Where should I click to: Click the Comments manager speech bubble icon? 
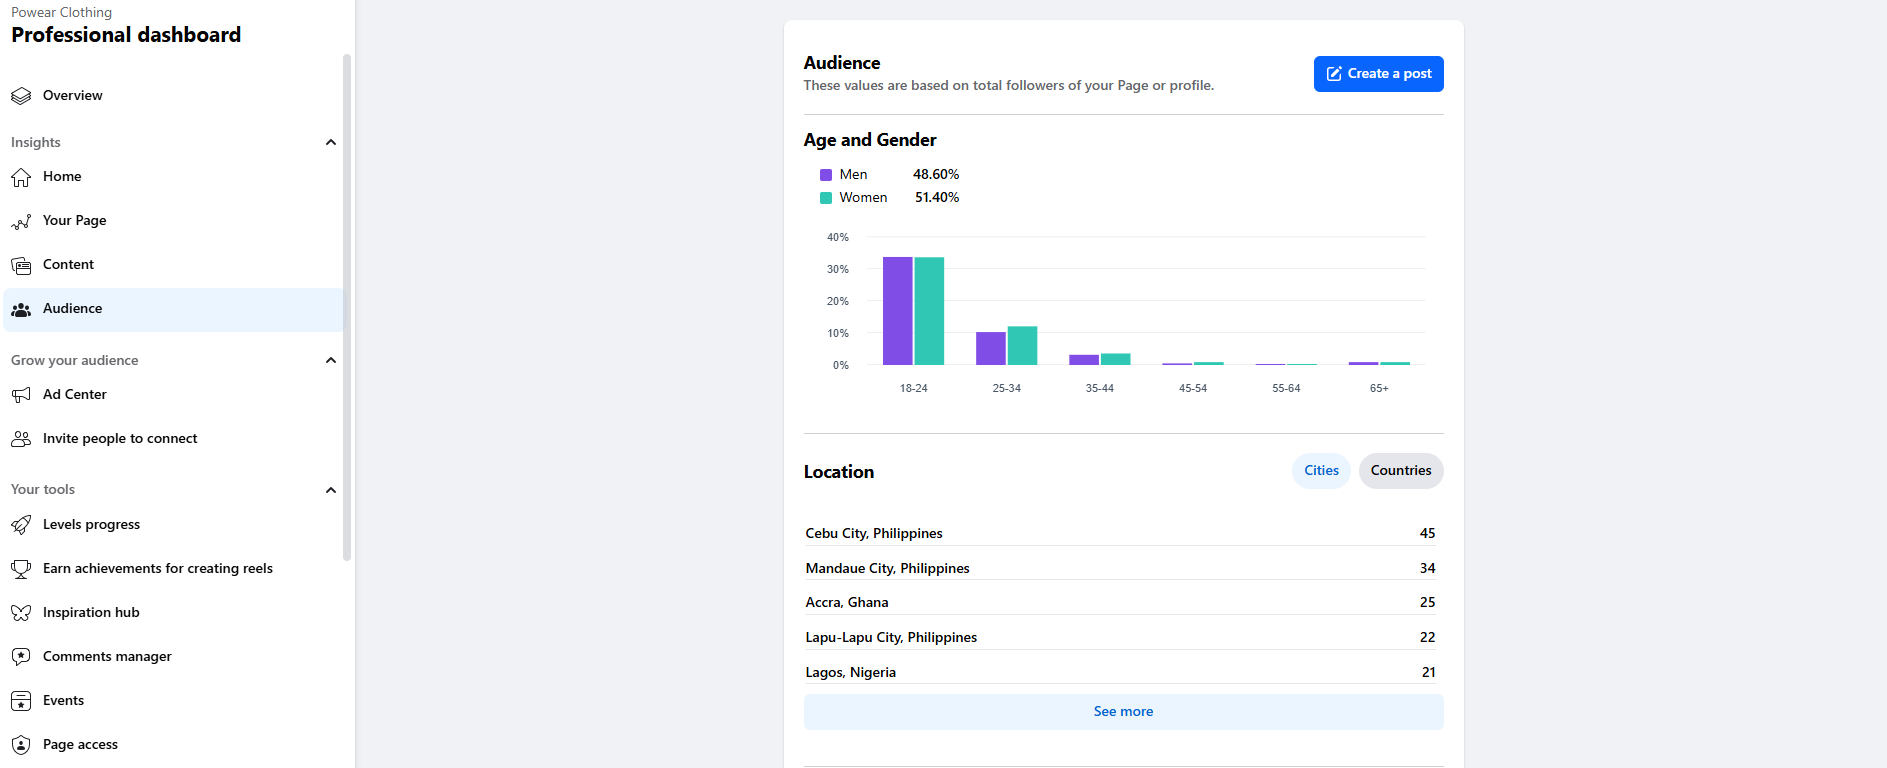click(x=21, y=657)
